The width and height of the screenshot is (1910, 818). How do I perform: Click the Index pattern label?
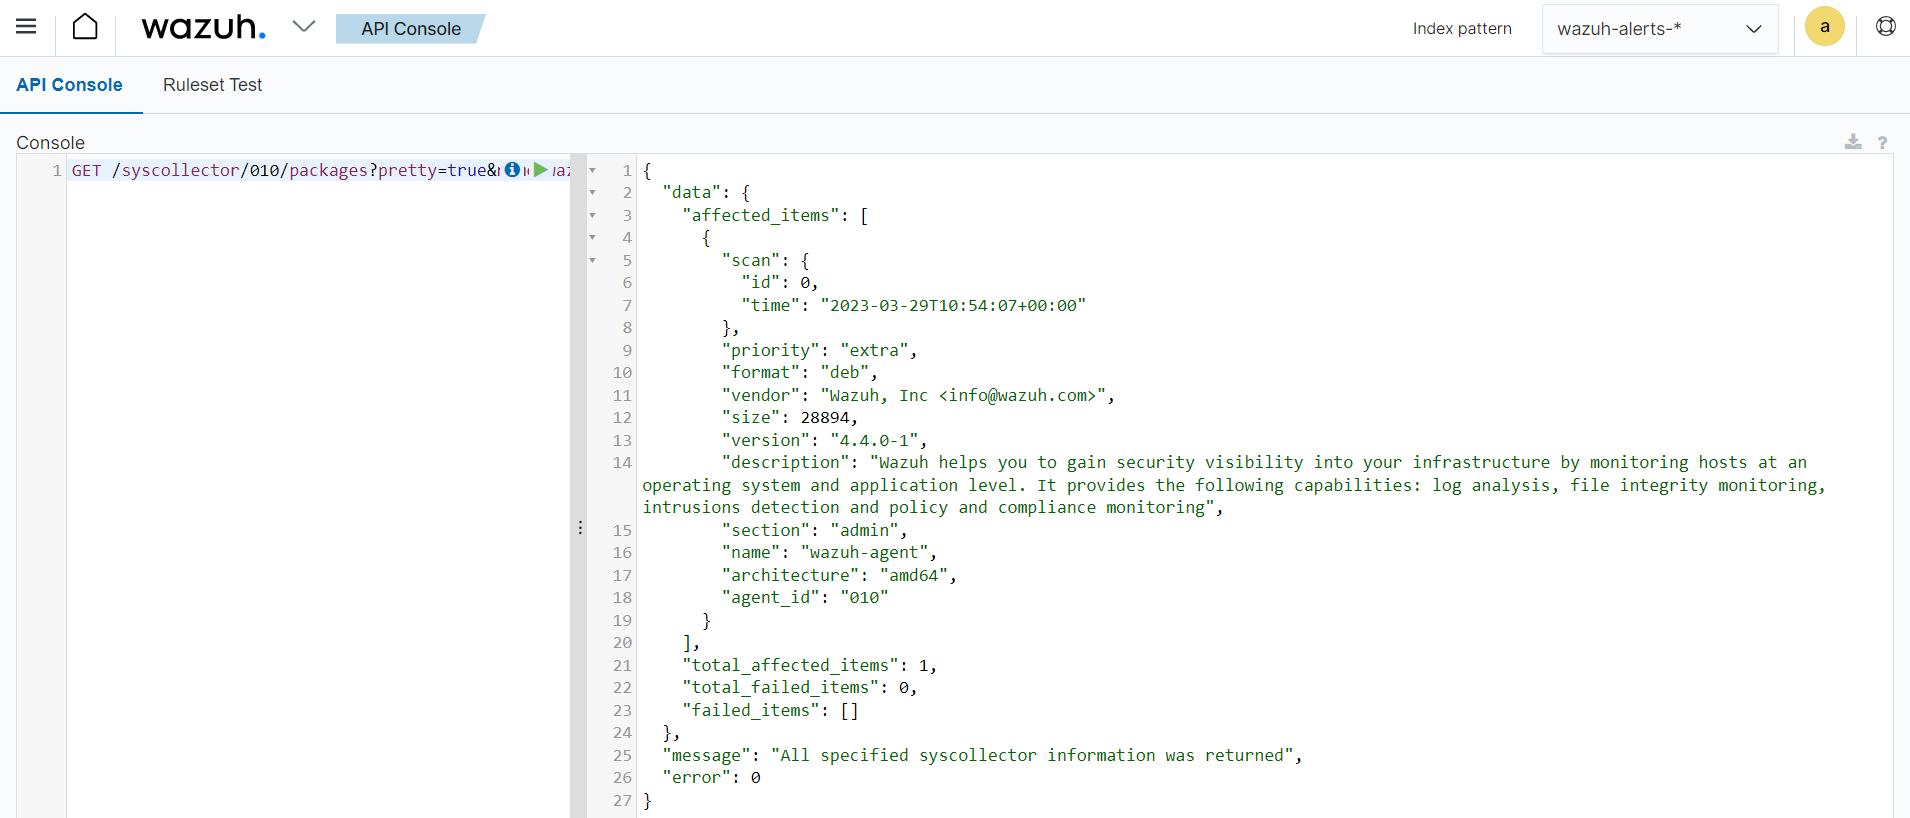click(x=1462, y=28)
